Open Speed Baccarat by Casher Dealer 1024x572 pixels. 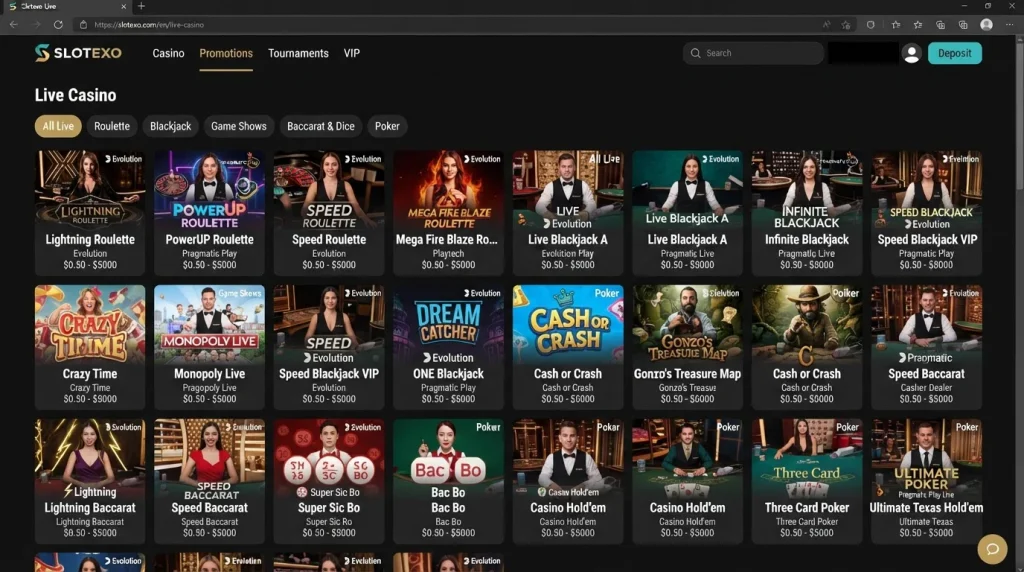click(927, 347)
